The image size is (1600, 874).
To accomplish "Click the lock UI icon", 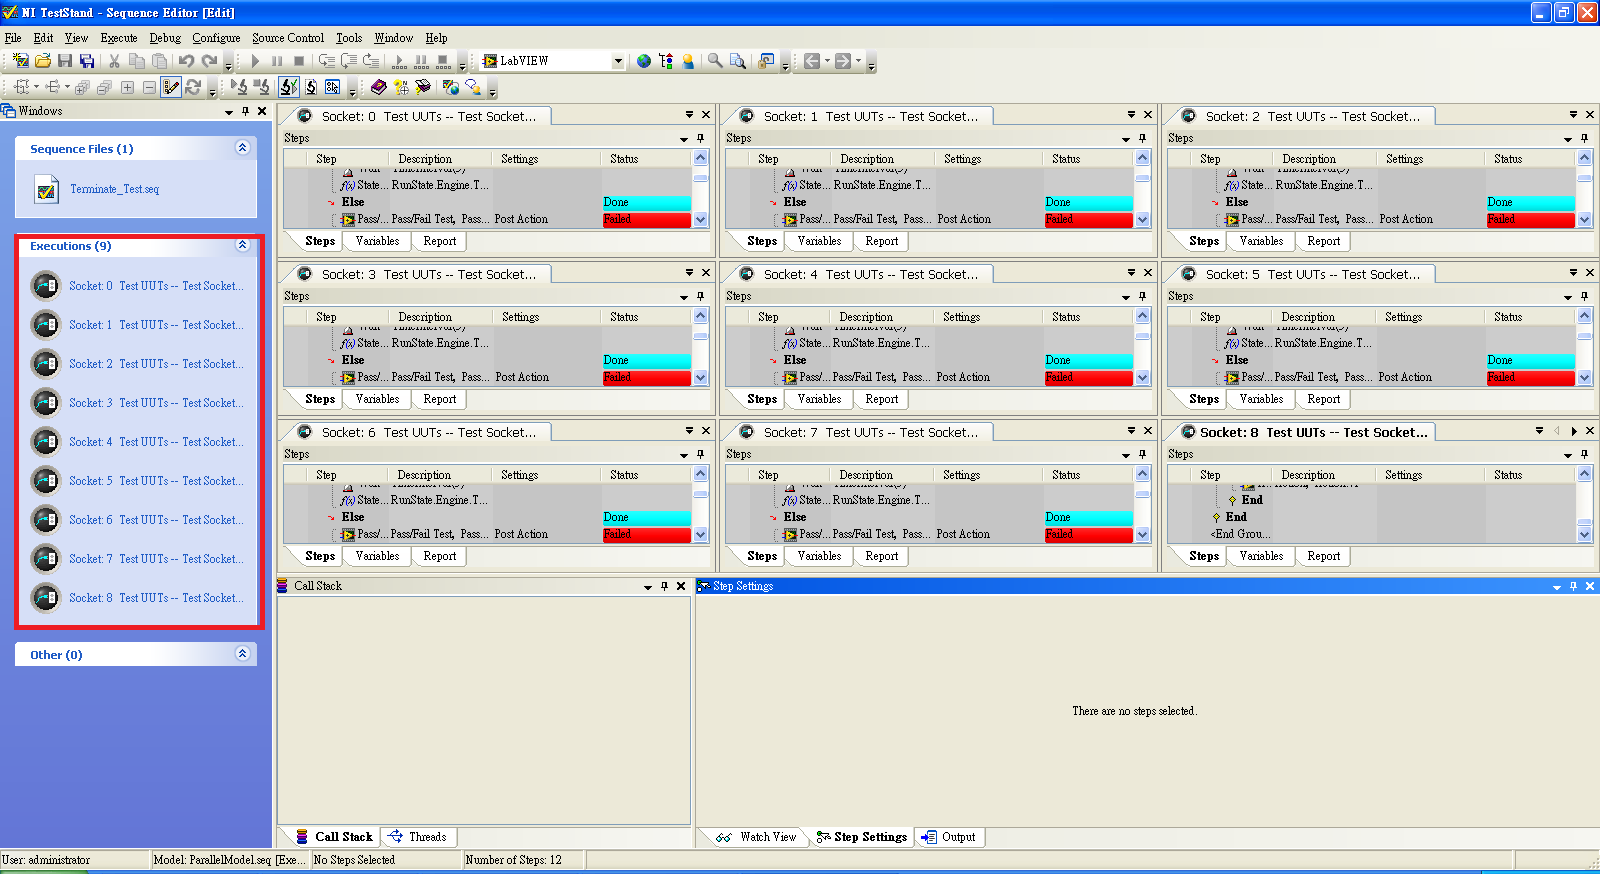I will (766, 61).
